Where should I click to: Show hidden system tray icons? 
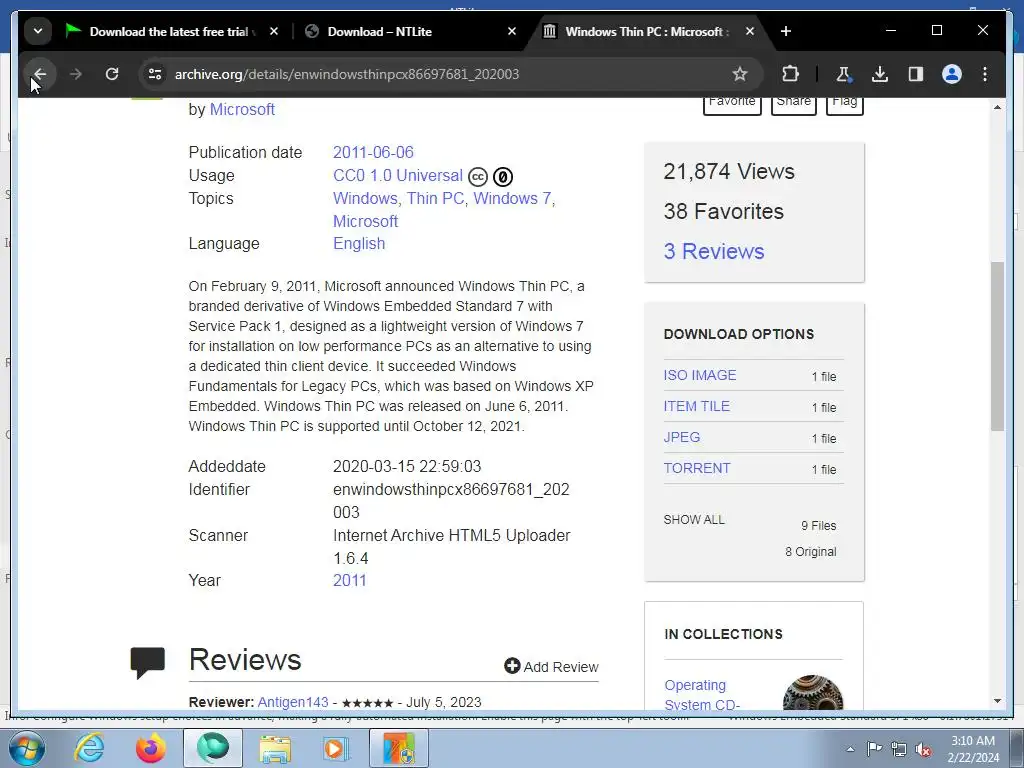[x=850, y=749]
